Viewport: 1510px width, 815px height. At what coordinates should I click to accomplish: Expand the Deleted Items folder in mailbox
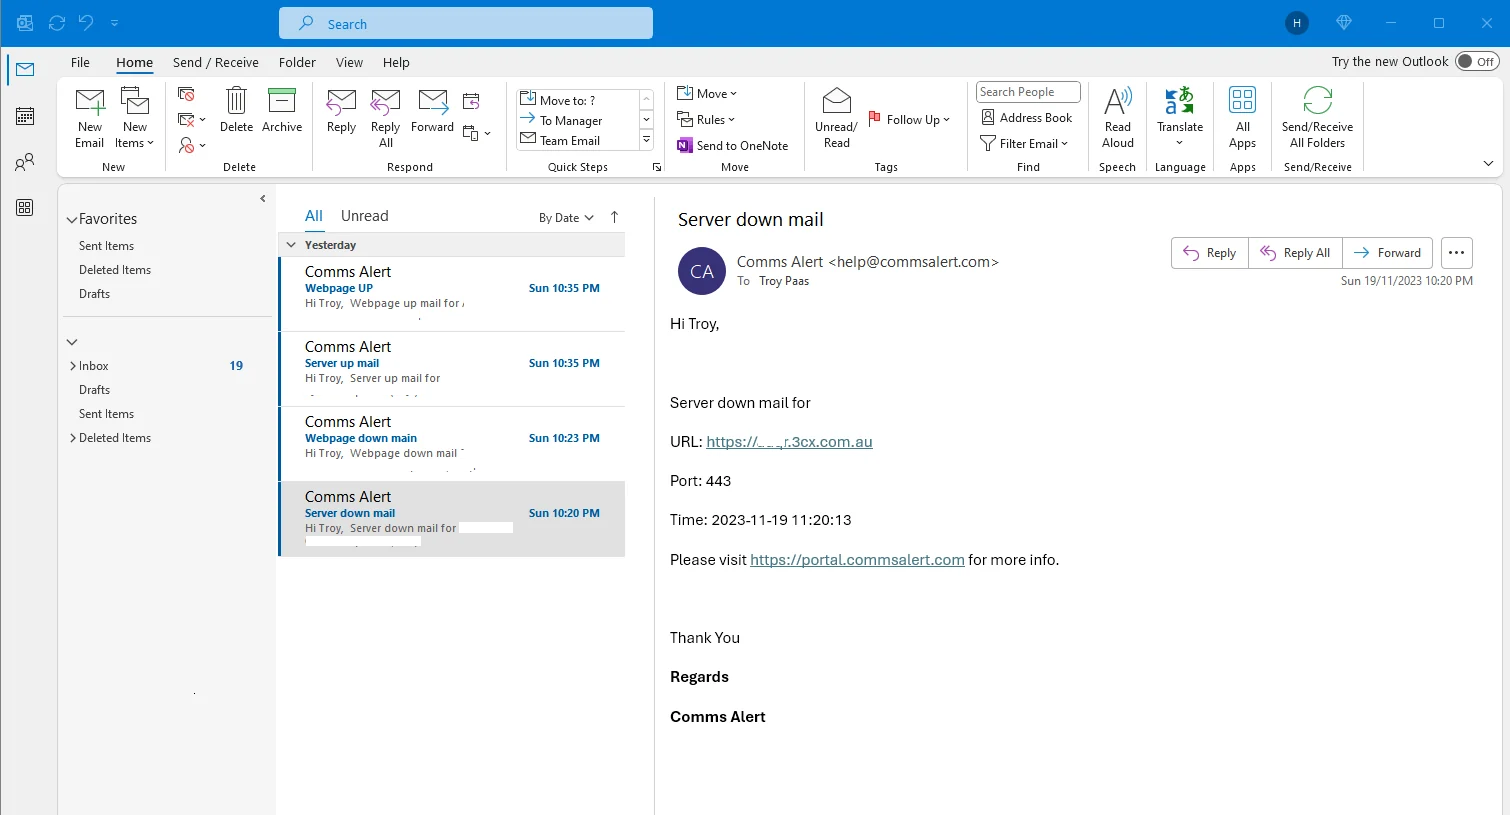73,438
